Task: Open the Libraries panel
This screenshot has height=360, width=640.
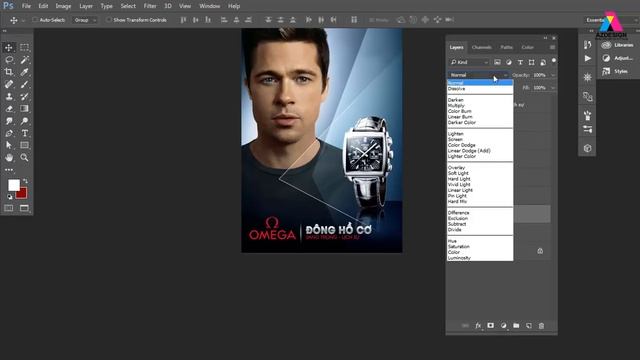Action: (618, 45)
